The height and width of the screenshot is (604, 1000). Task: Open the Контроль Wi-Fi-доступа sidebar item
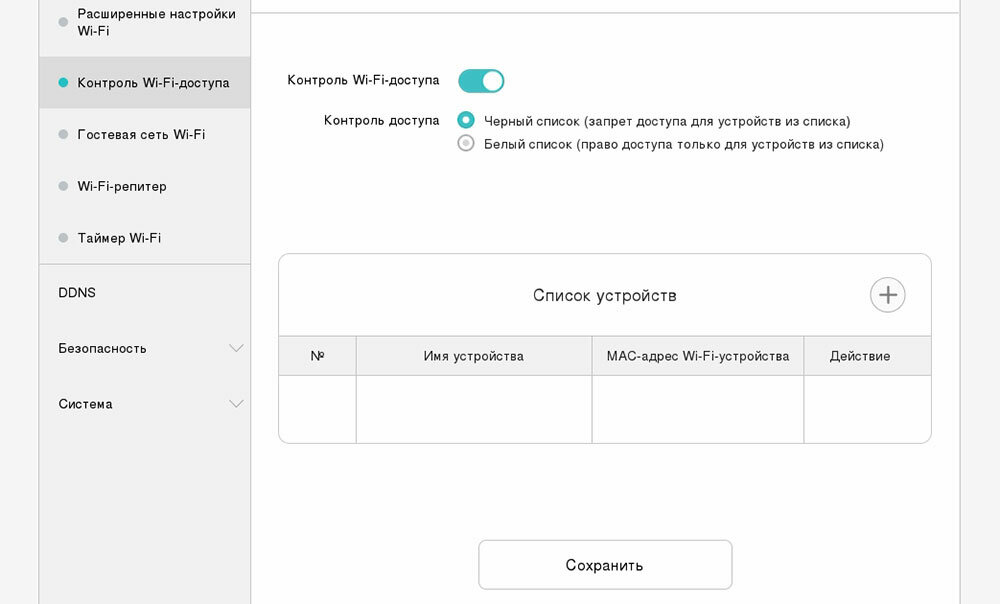tap(145, 82)
